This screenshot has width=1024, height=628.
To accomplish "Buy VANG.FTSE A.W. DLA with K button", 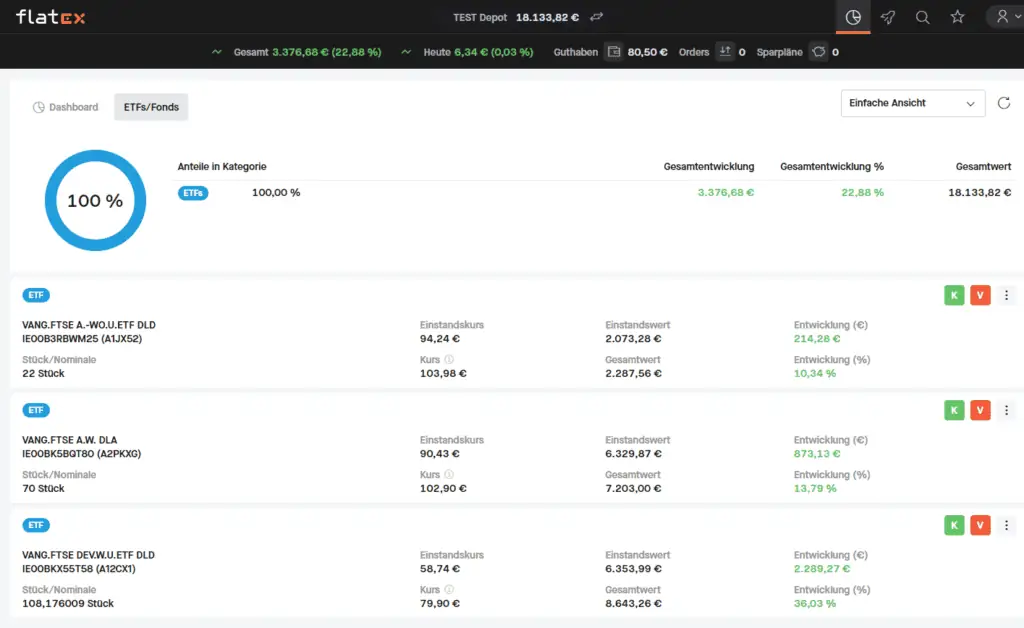I will [x=954, y=410].
